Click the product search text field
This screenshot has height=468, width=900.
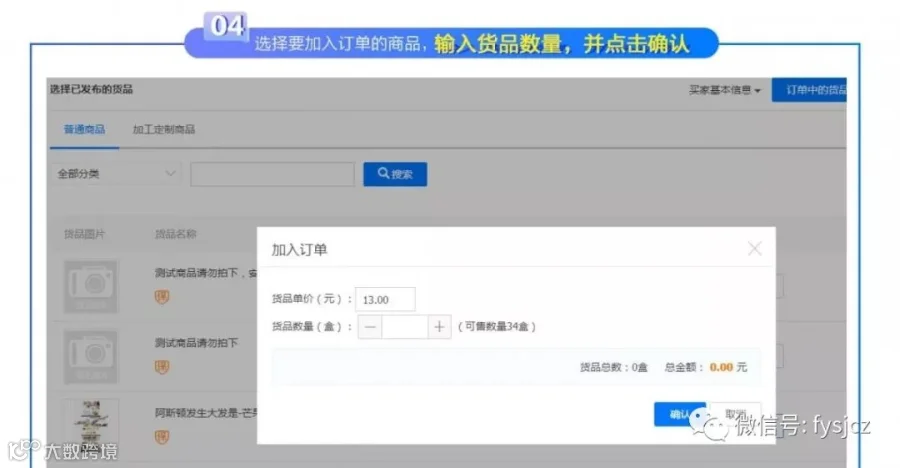tap(272, 174)
